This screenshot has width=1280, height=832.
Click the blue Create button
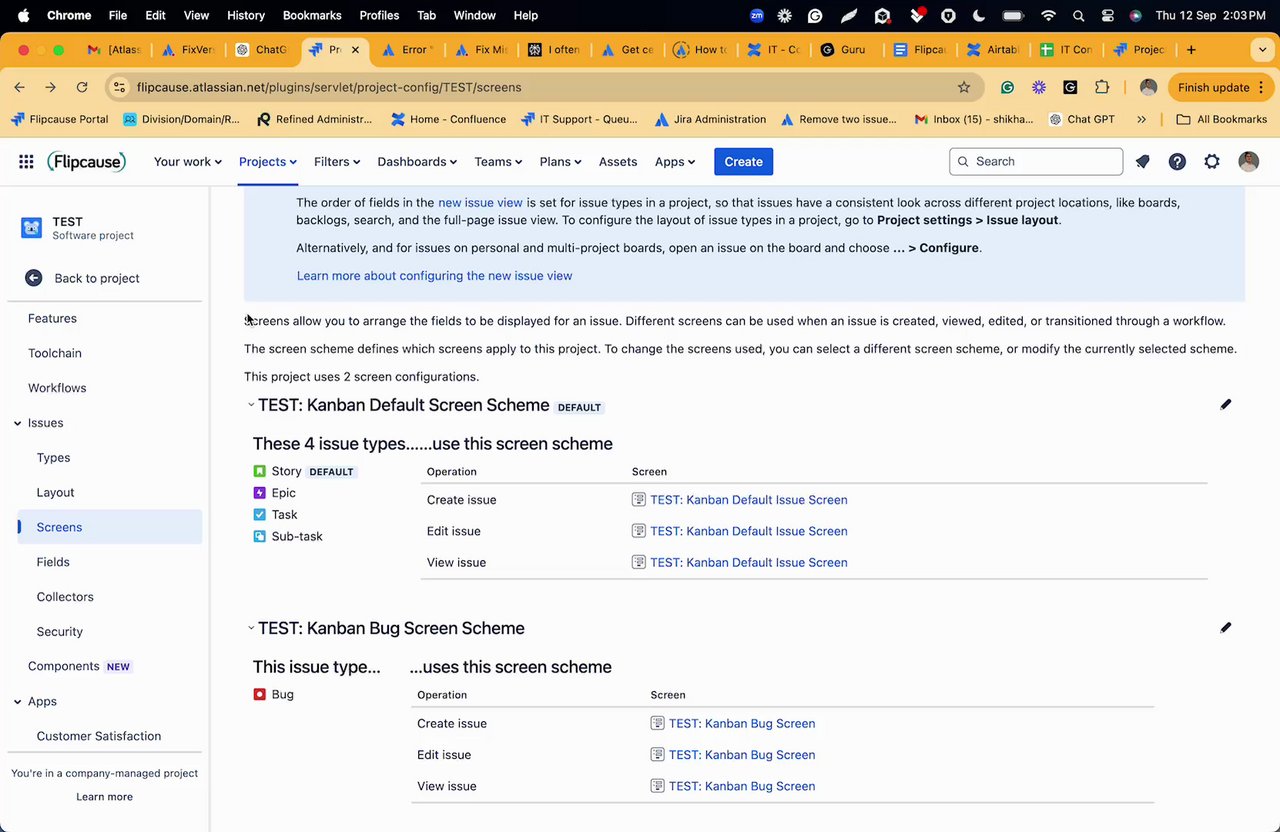click(743, 162)
